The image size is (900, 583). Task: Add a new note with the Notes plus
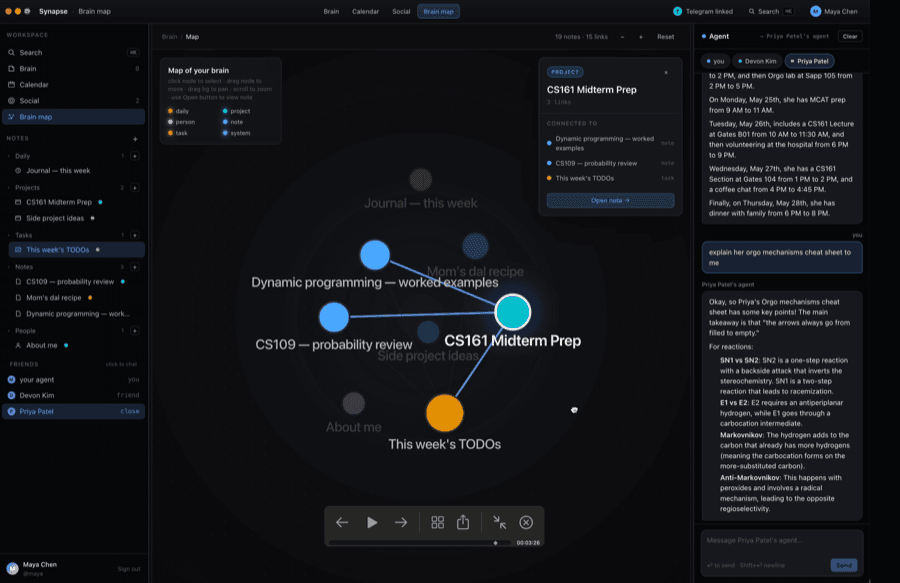[x=135, y=139]
